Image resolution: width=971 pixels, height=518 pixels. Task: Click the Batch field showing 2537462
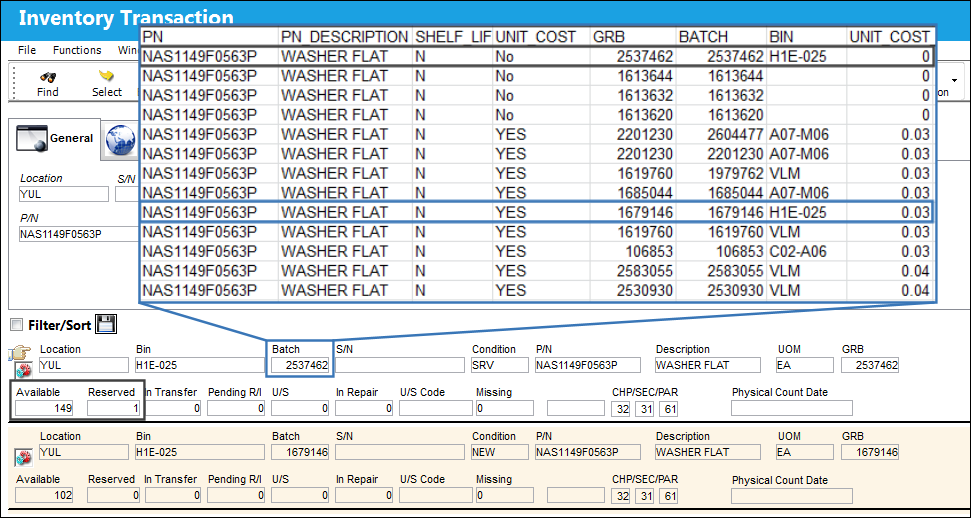pos(300,365)
